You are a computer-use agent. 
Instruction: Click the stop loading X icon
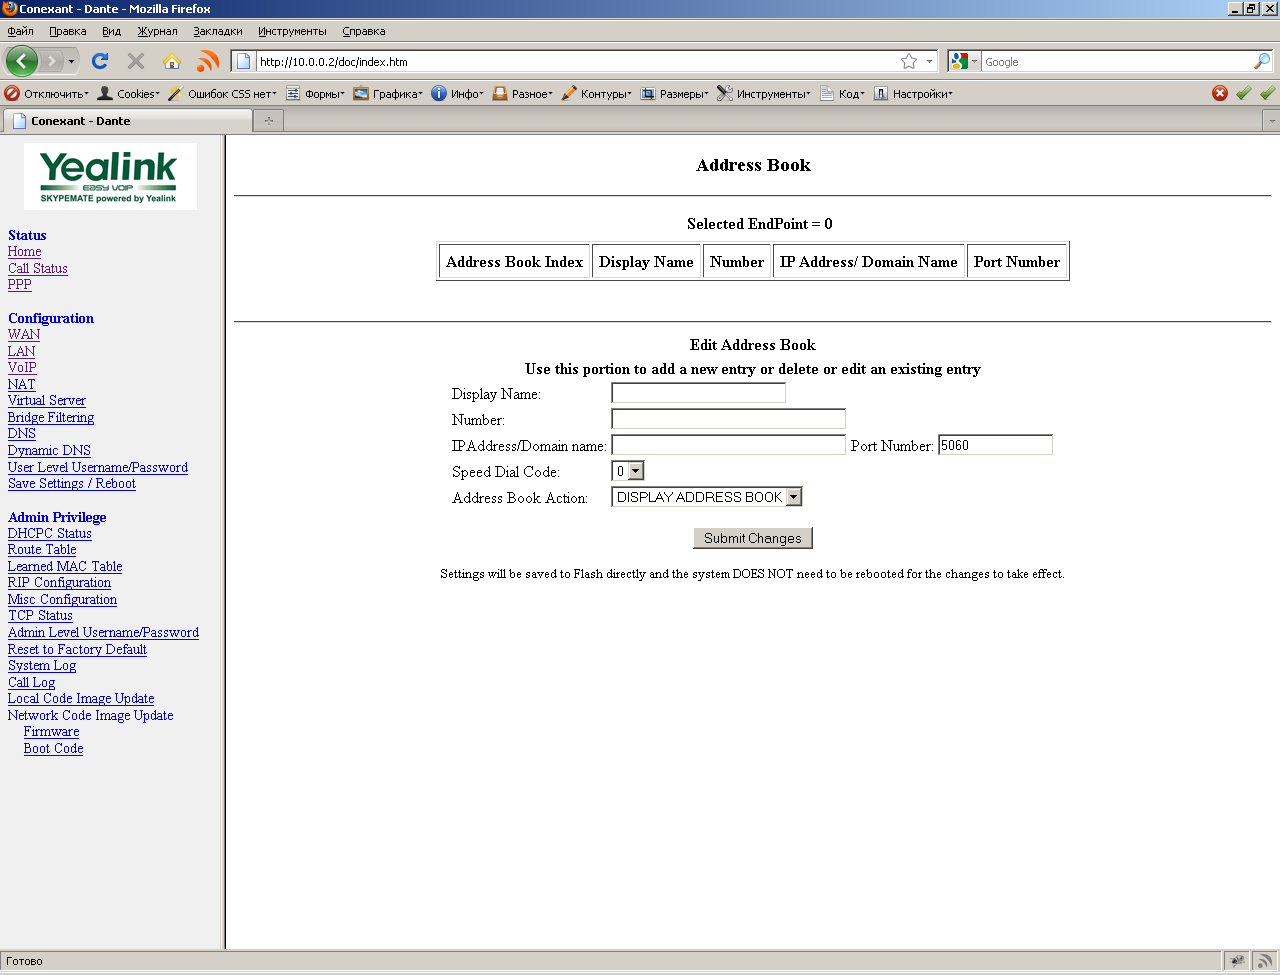[x=136, y=61]
